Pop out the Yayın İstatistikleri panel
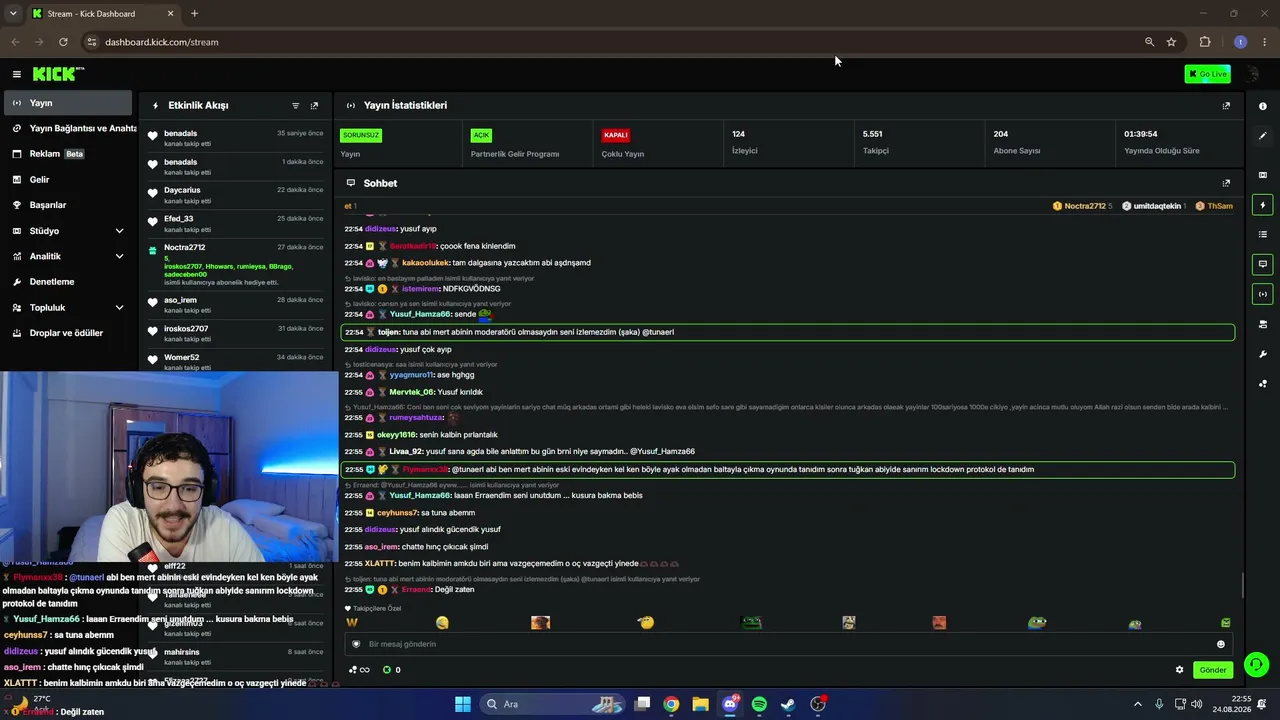1280x720 pixels. tap(1226, 106)
